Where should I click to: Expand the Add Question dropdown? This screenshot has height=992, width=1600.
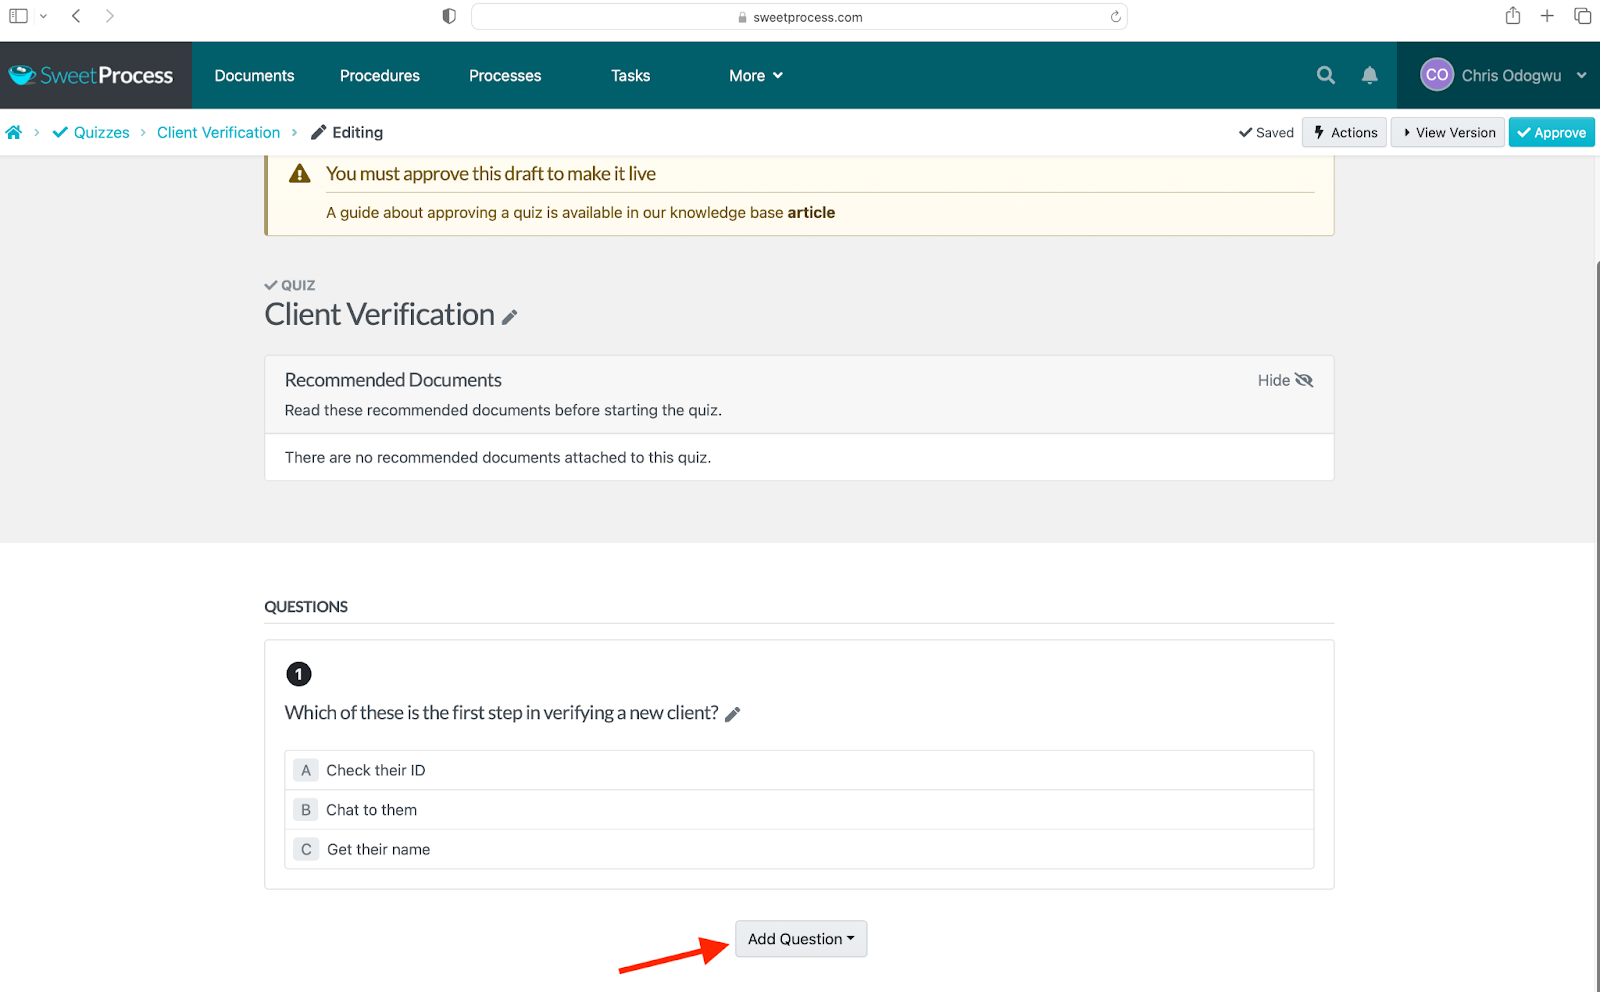coord(801,939)
